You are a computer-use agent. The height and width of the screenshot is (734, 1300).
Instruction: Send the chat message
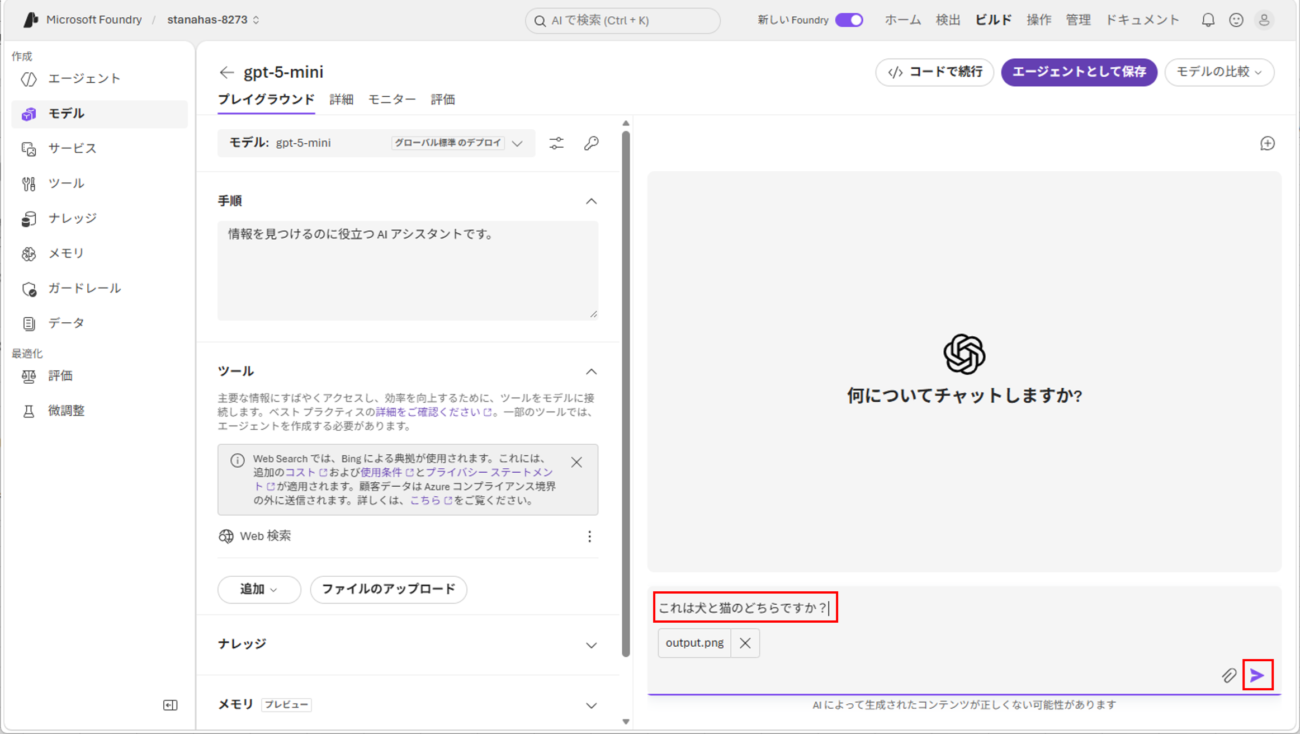click(1258, 676)
